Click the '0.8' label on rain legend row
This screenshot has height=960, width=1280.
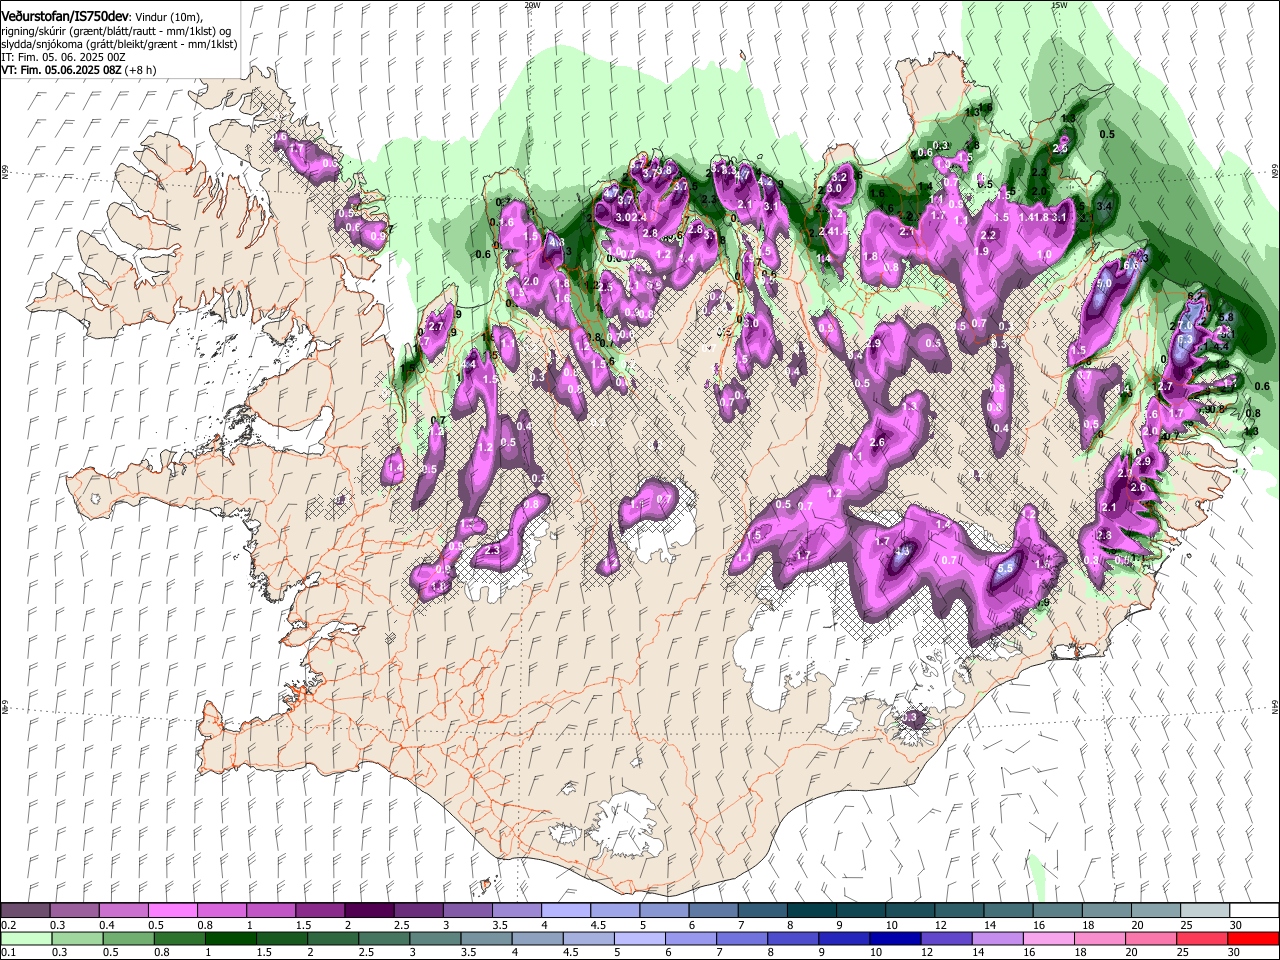[x=162, y=952]
